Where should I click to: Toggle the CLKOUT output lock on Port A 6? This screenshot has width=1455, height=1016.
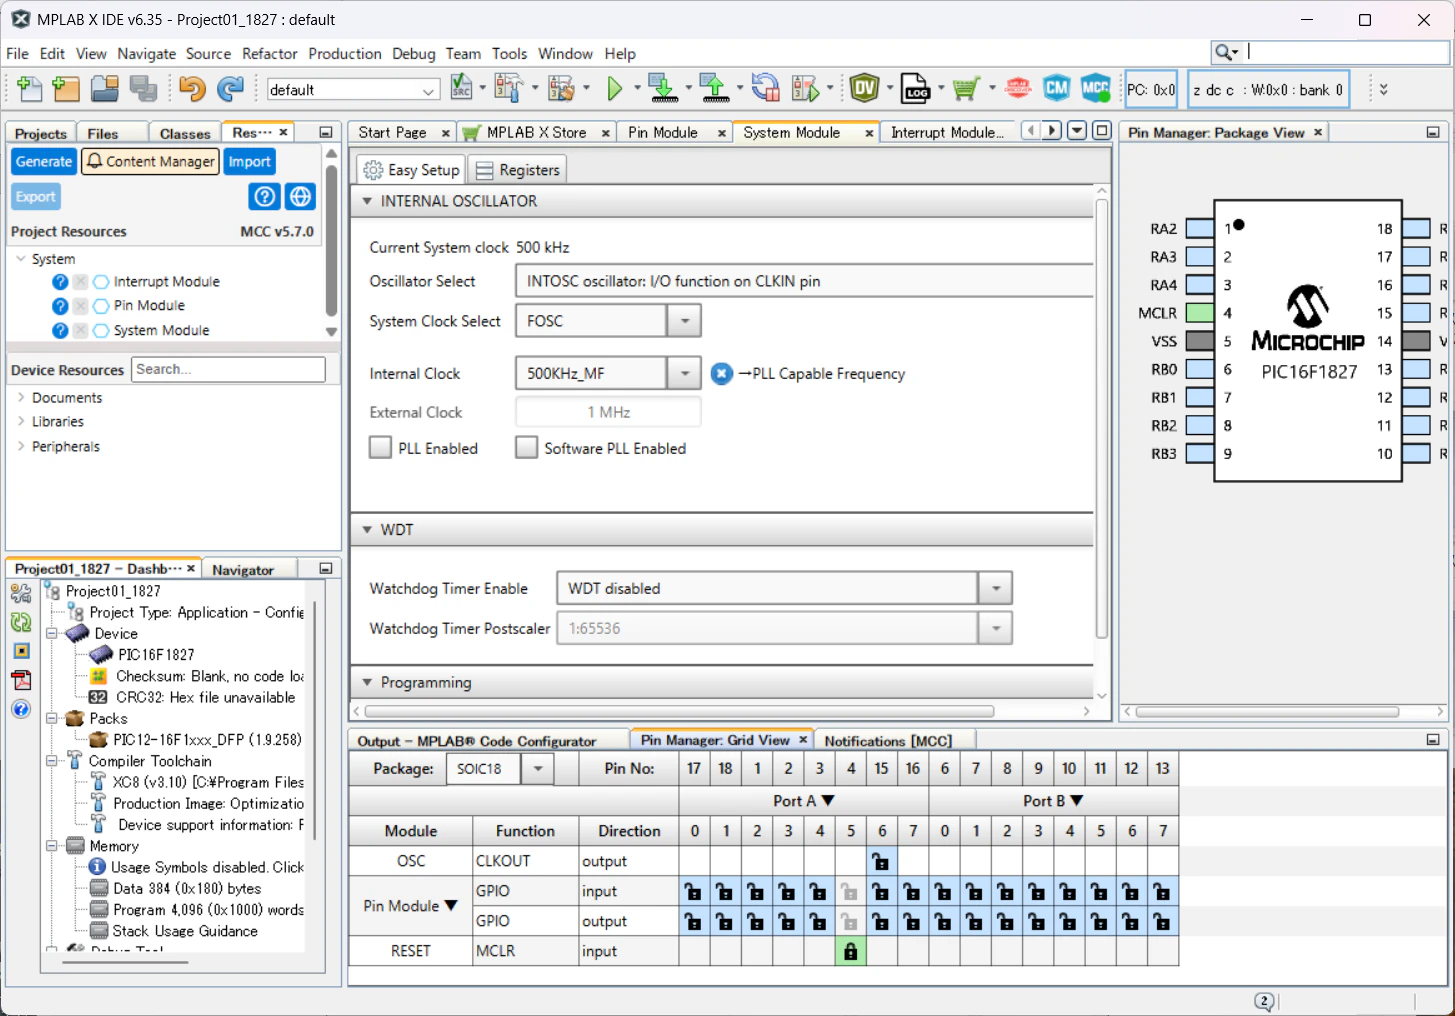point(881,861)
